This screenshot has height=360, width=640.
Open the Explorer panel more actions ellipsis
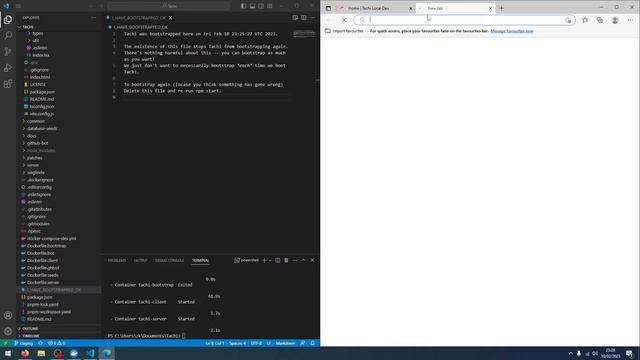pos(93,18)
